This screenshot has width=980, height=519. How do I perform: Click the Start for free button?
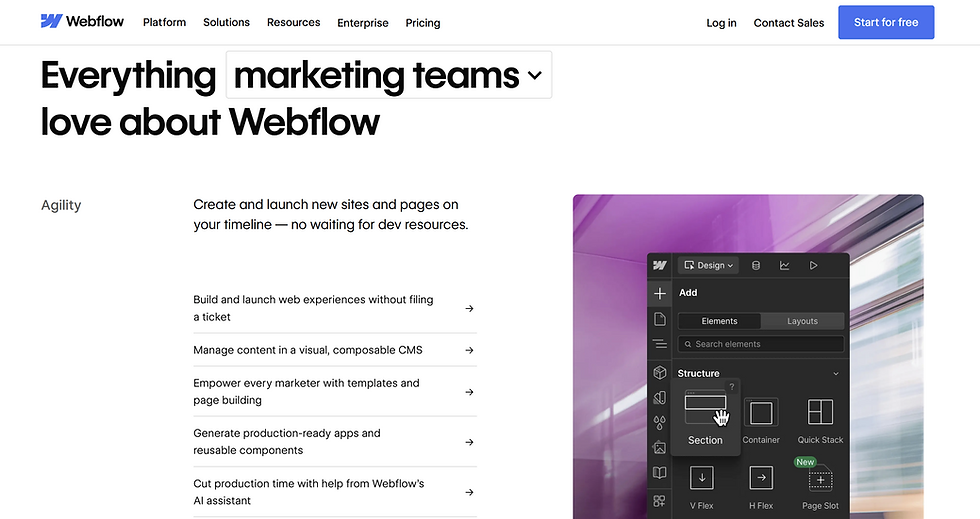click(886, 23)
